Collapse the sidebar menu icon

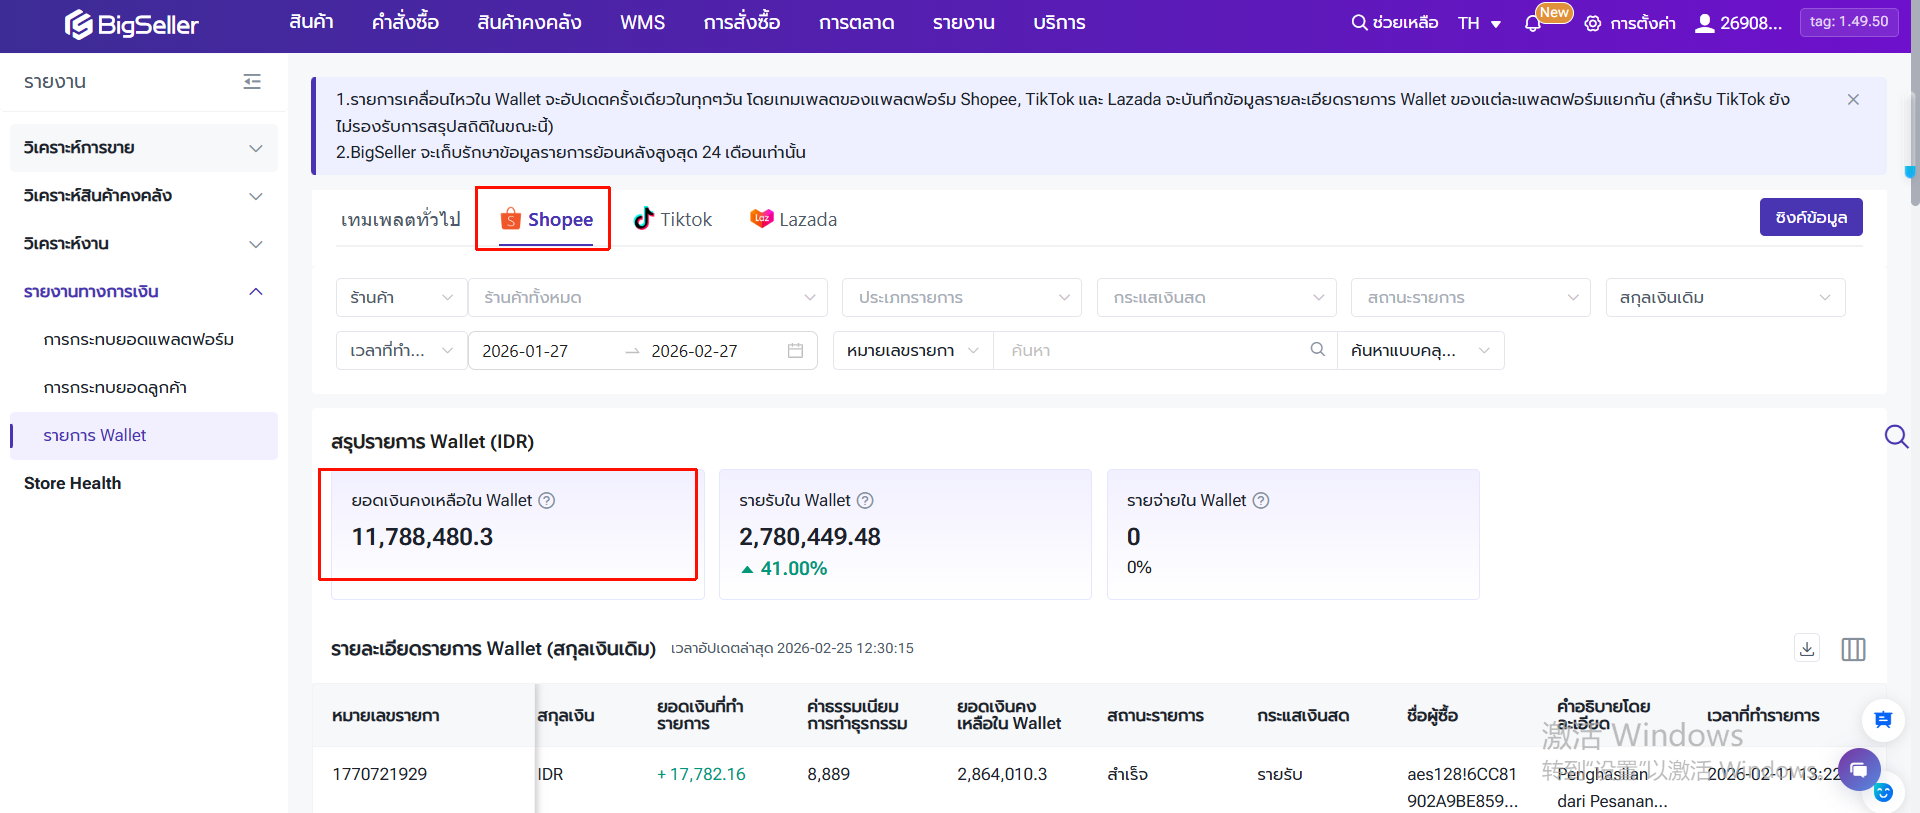(252, 82)
